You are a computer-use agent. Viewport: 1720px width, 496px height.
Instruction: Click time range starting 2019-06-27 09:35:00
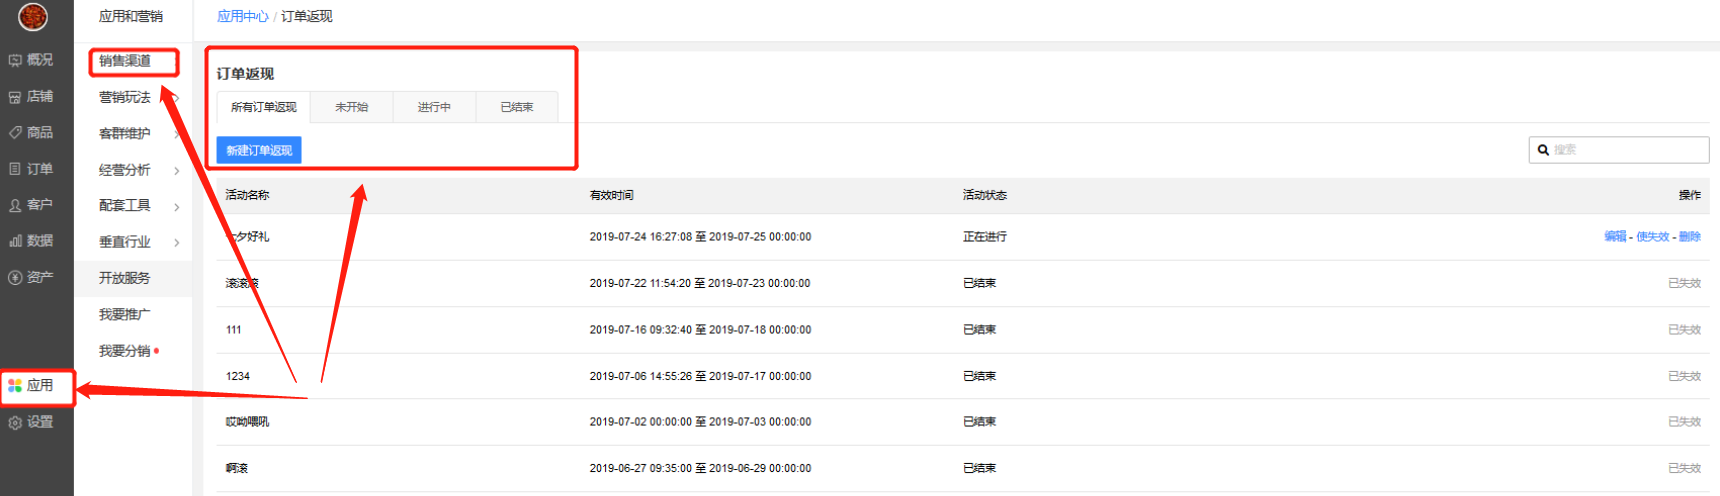click(x=700, y=468)
